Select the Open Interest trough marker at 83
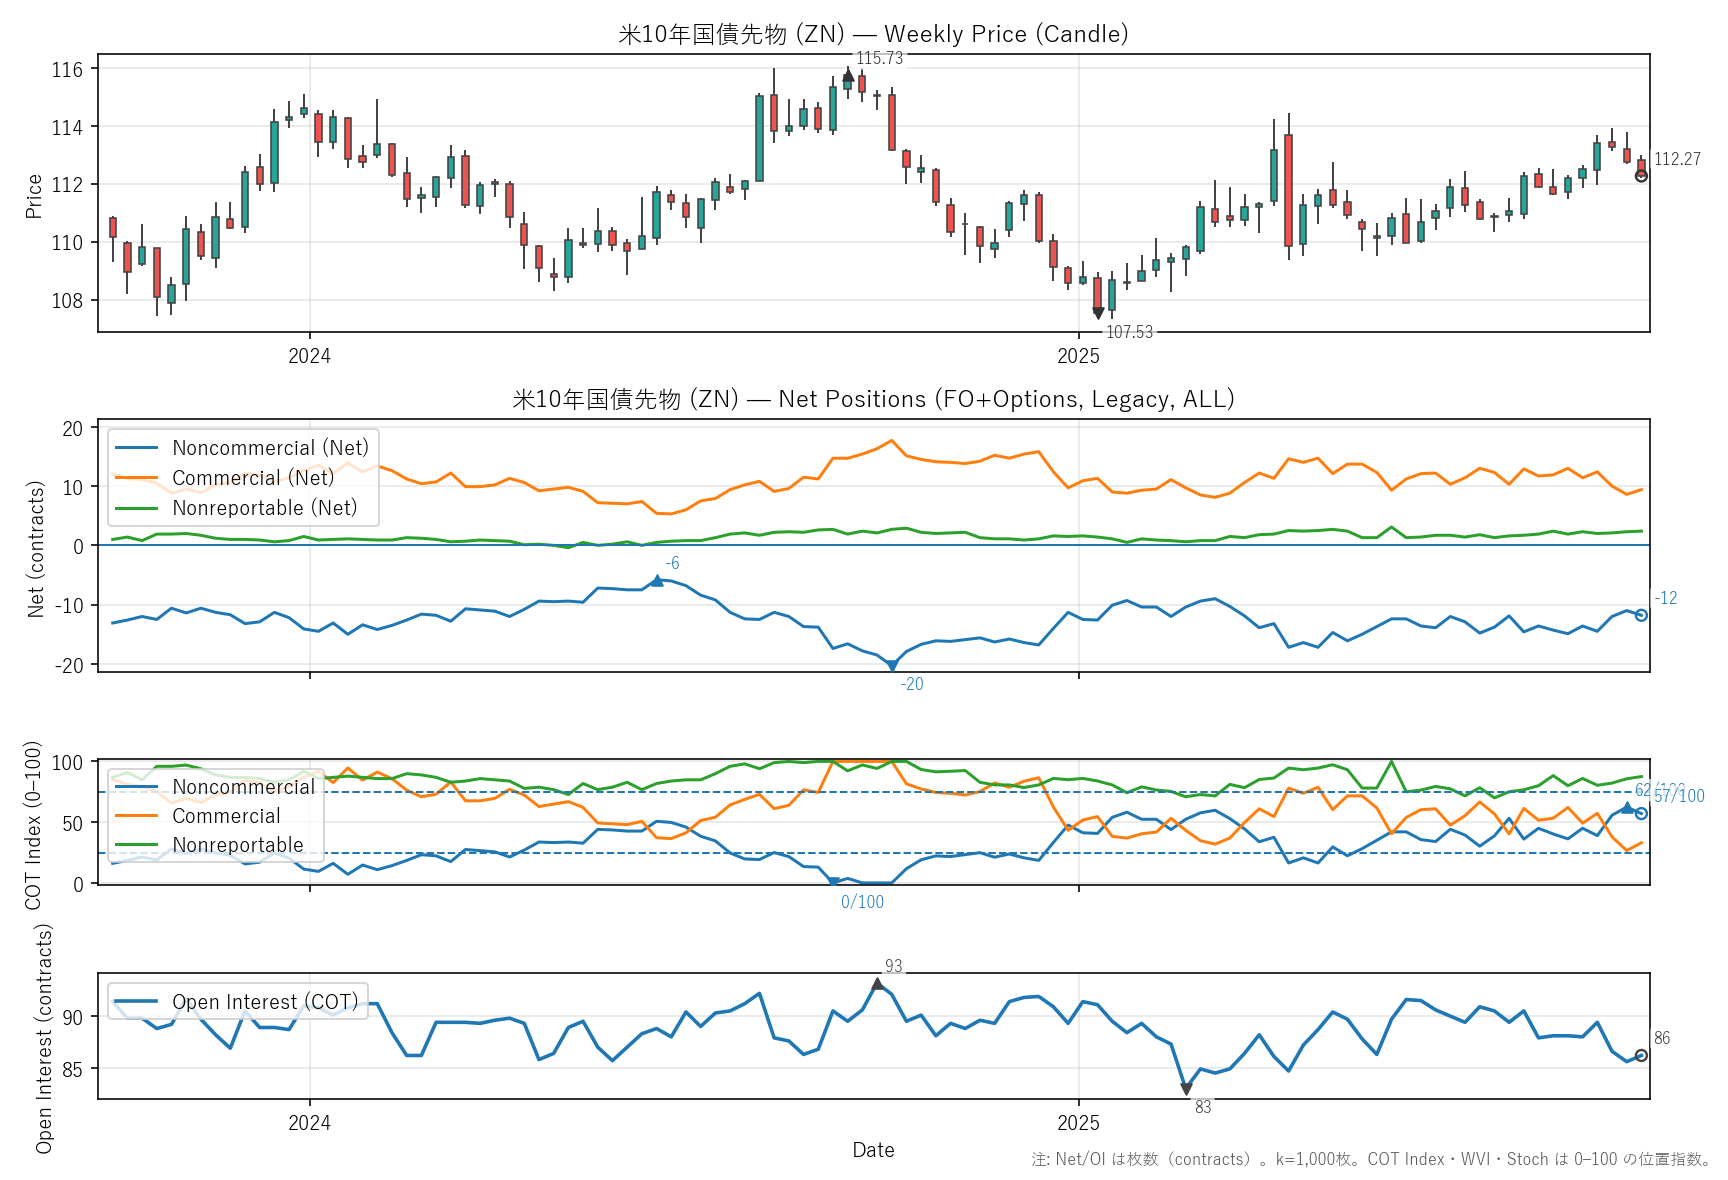This screenshot has width=1728, height=1180. tap(1186, 1089)
